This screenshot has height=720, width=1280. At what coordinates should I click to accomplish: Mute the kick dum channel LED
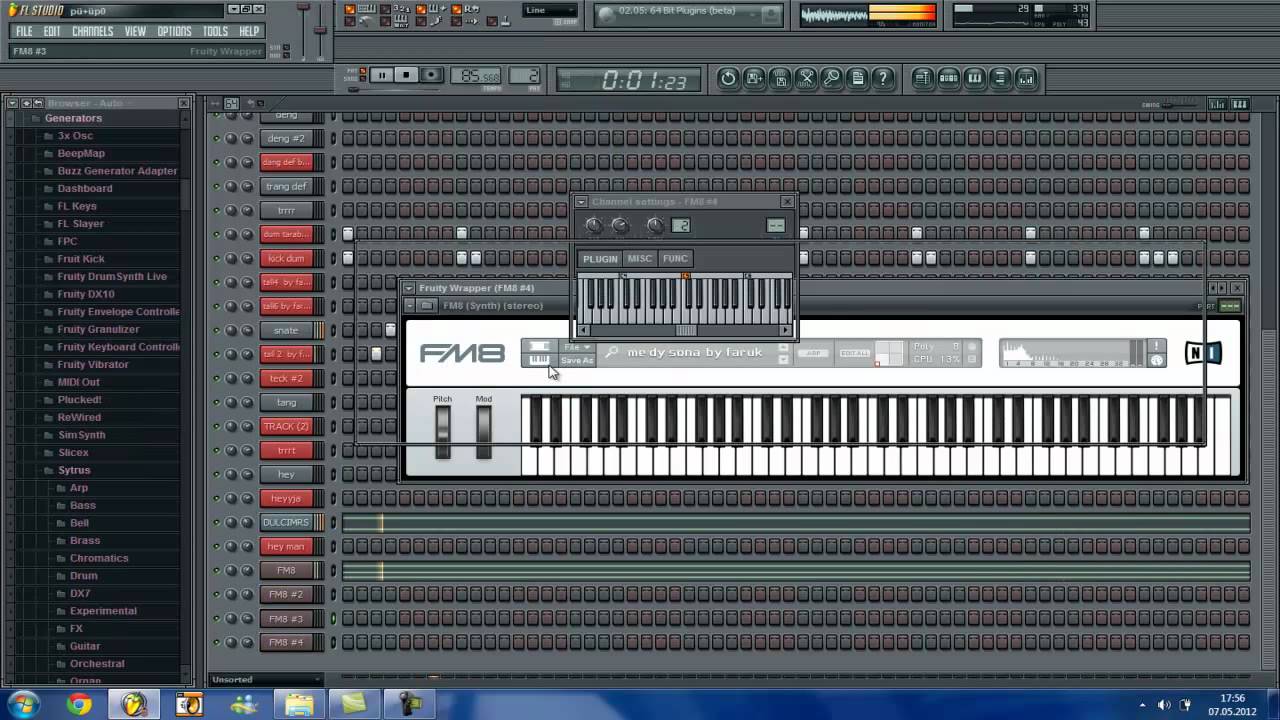coord(216,258)
